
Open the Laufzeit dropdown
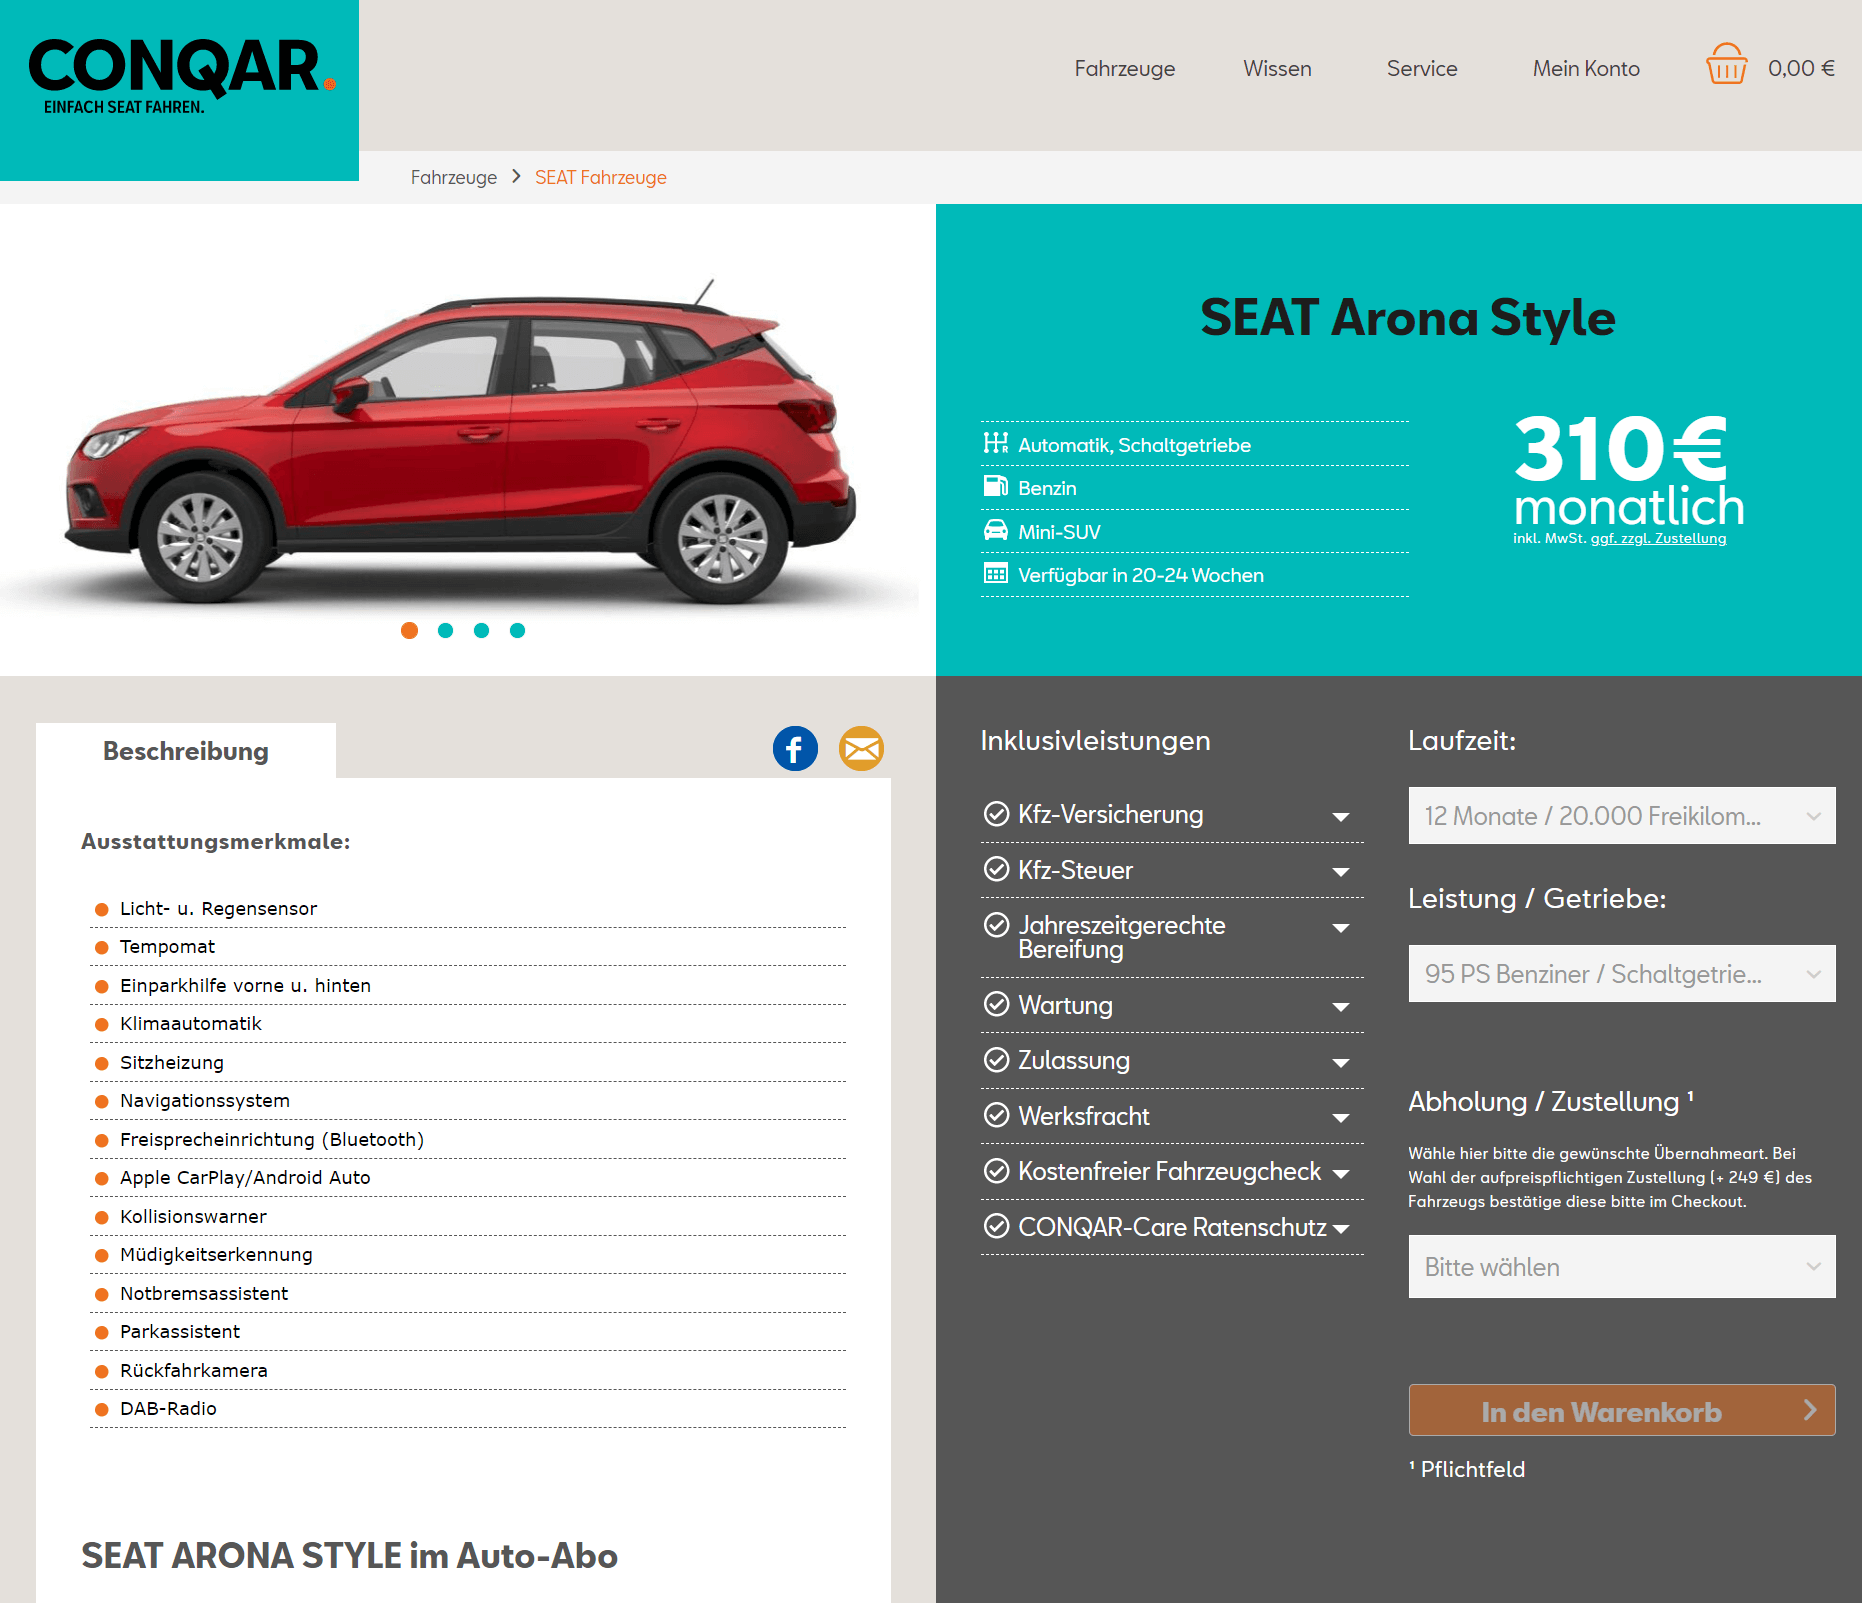(1622, 816)
